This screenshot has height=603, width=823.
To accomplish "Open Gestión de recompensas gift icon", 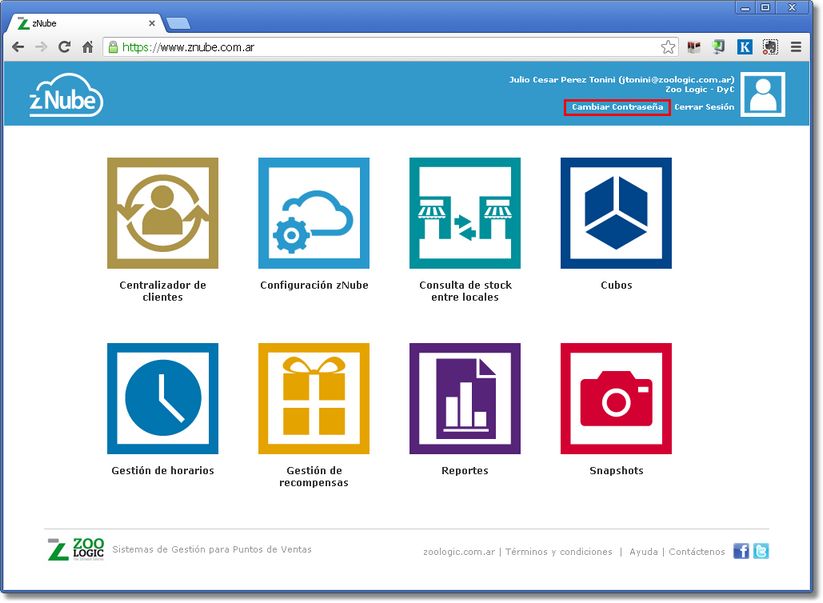I will pyautogui.click(x=313, y=399).
